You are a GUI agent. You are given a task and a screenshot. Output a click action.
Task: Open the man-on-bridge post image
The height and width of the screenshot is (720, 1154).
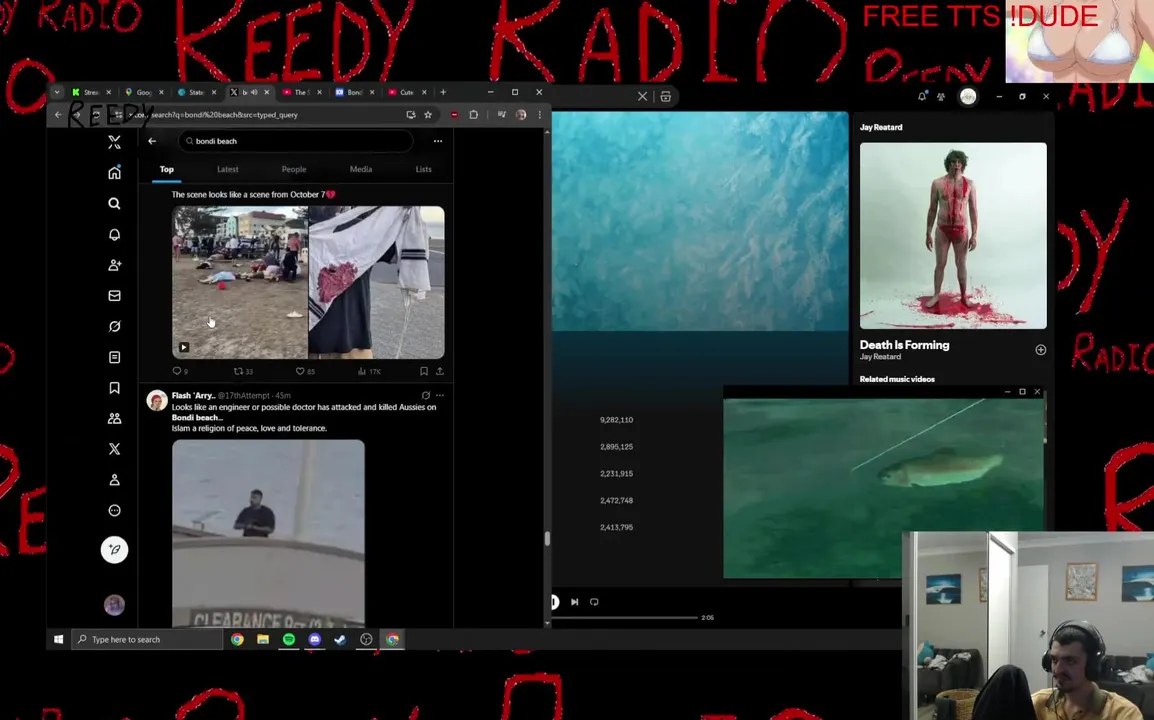point(268,533)
